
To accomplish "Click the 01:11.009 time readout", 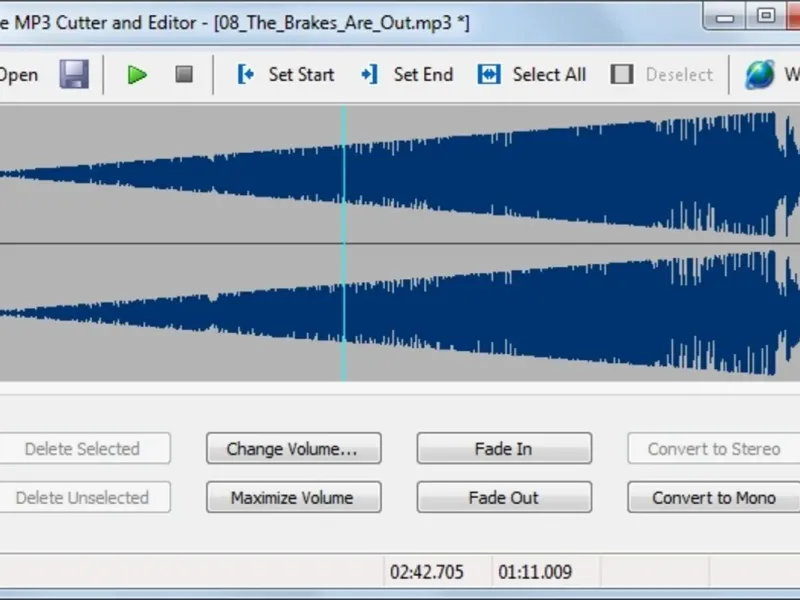I will (535, 572).
